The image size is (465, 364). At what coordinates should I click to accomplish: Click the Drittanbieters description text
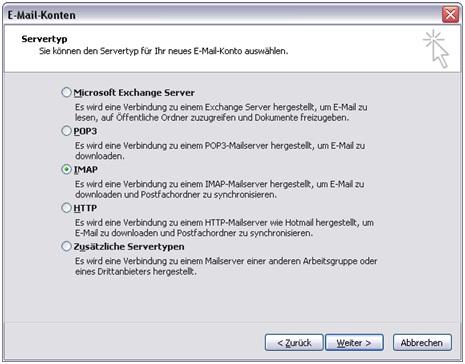[226, 266]
